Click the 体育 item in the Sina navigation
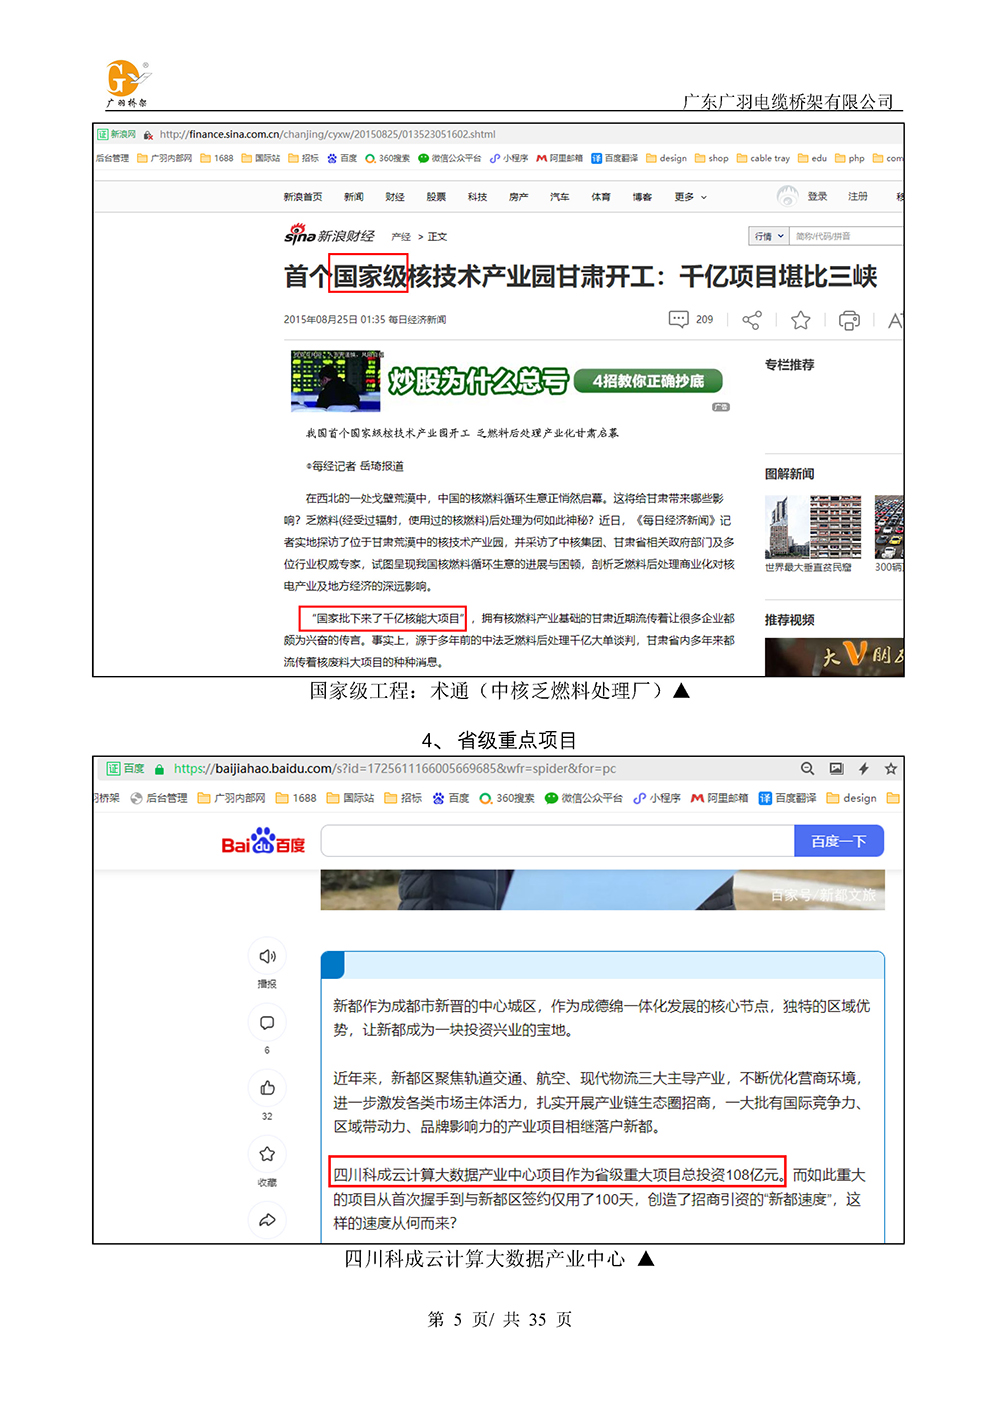Image resolution: width=1000 pixels, height=1414 pixels. (x=601, y=197)
